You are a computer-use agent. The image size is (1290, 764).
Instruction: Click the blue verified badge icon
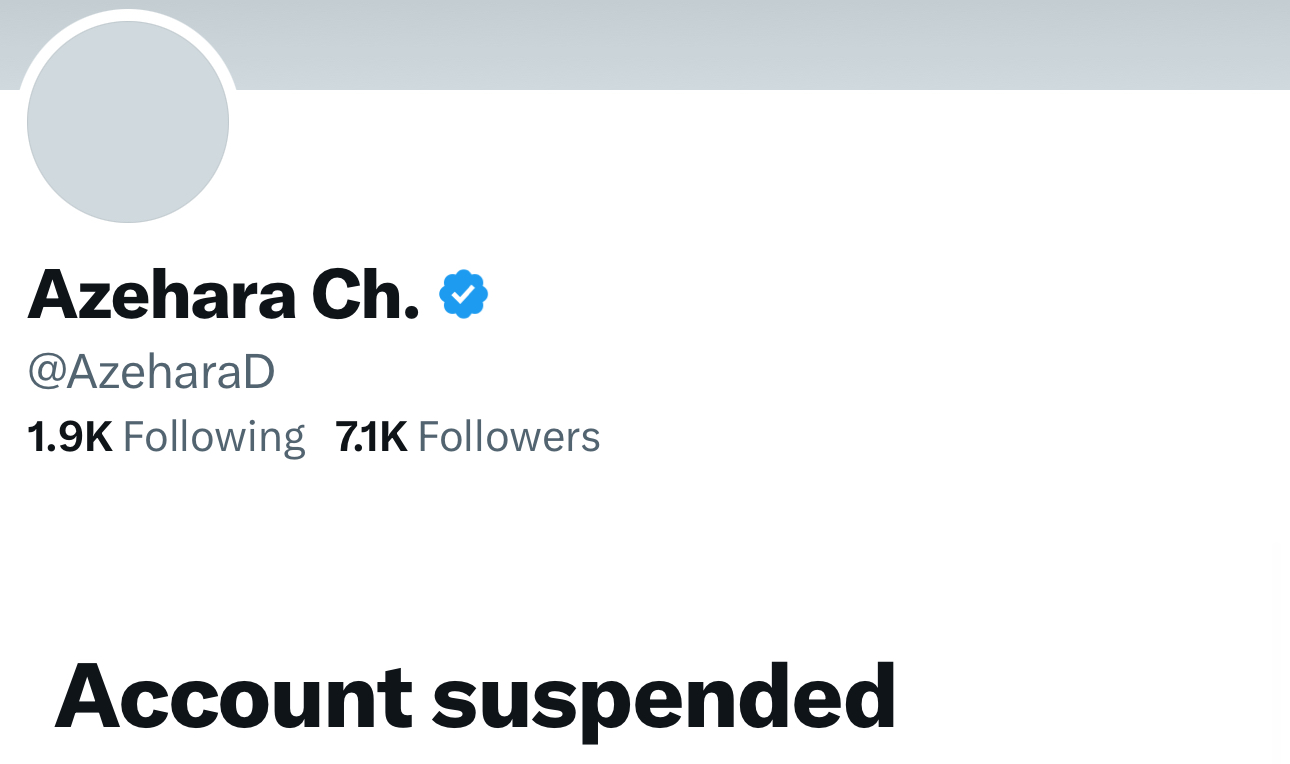coord(463,294)
